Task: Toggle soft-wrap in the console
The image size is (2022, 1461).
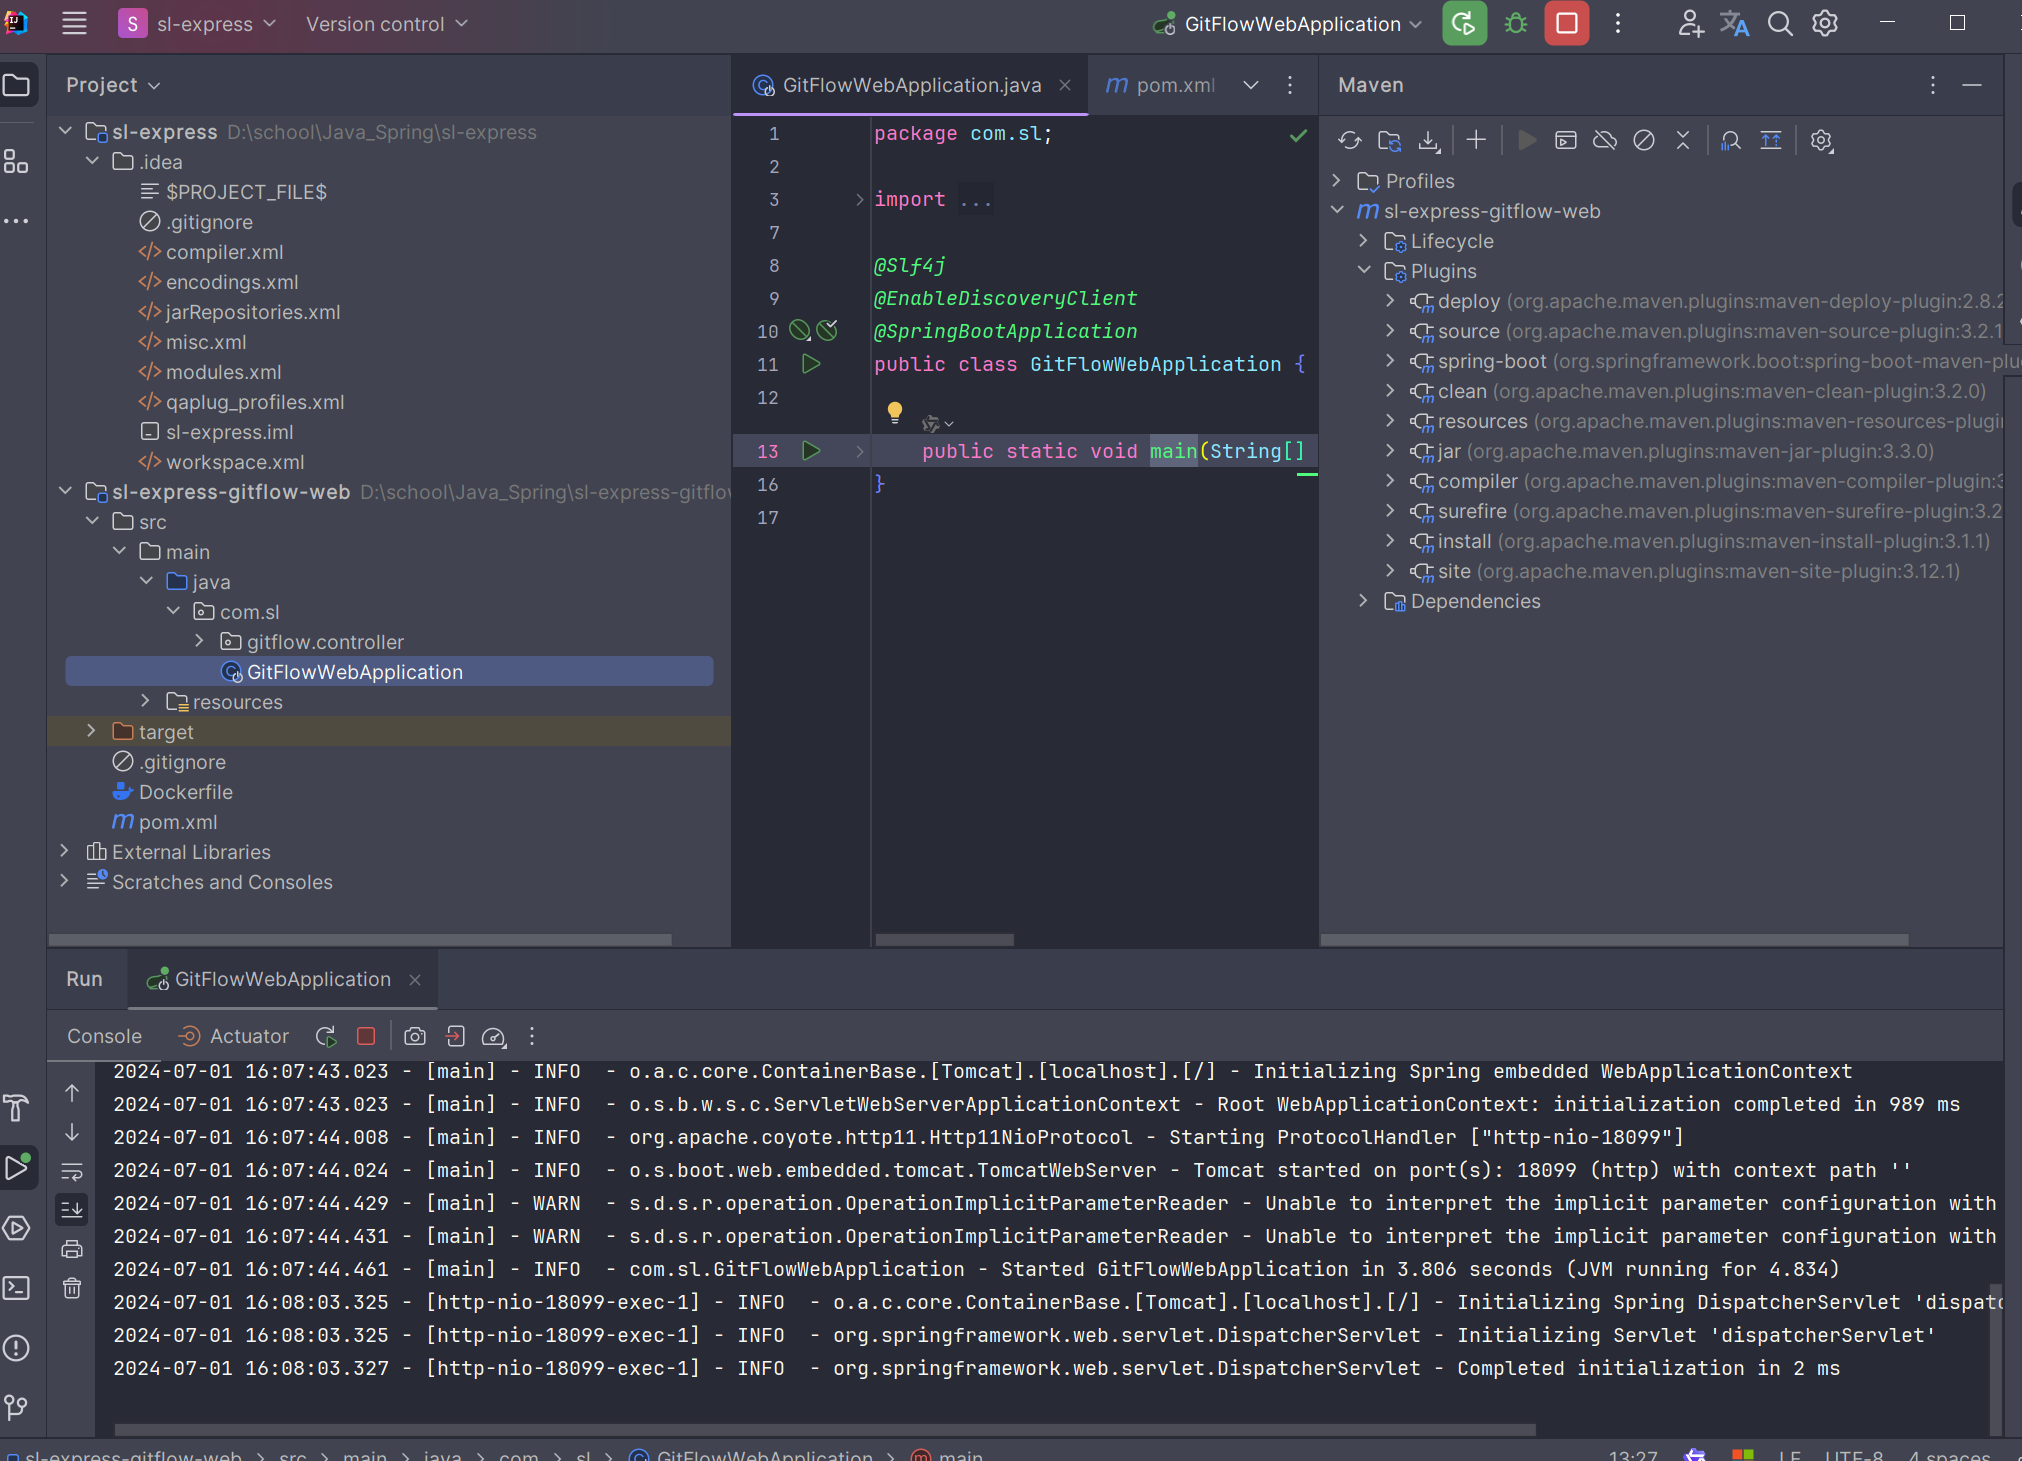Action: tap(72, 1171)
